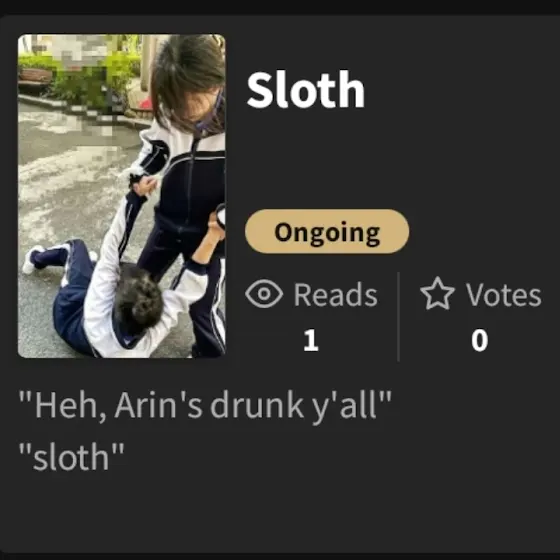Click the eye icon beside Reads
Viewport: 560px width, 560px height.
click(264, 294)
